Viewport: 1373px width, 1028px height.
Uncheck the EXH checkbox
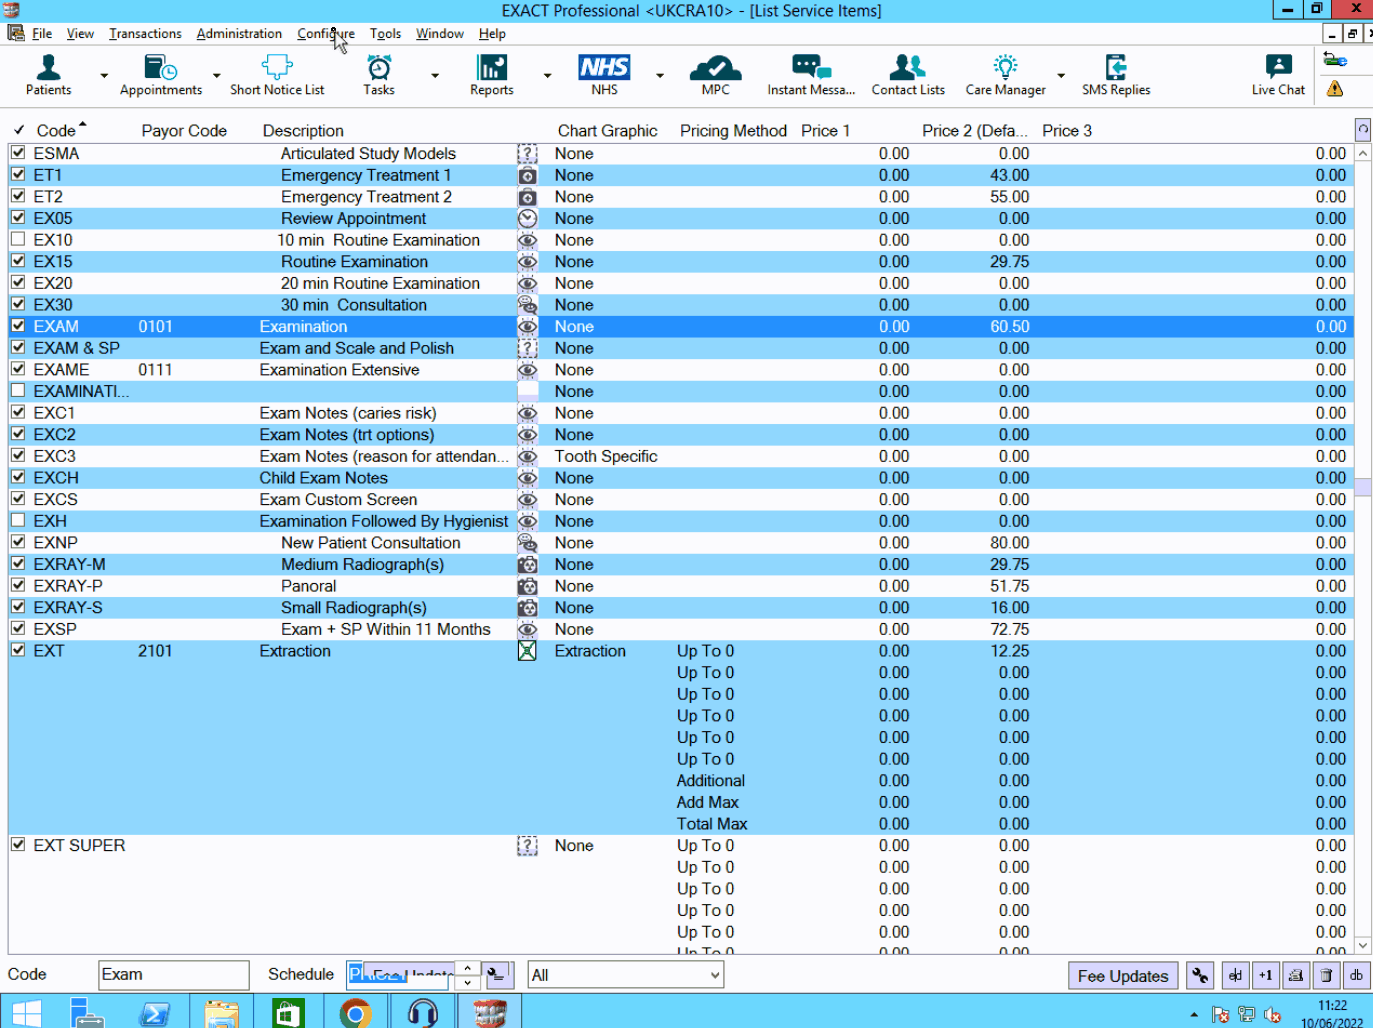pyautogui.click(x=18, y=520)
